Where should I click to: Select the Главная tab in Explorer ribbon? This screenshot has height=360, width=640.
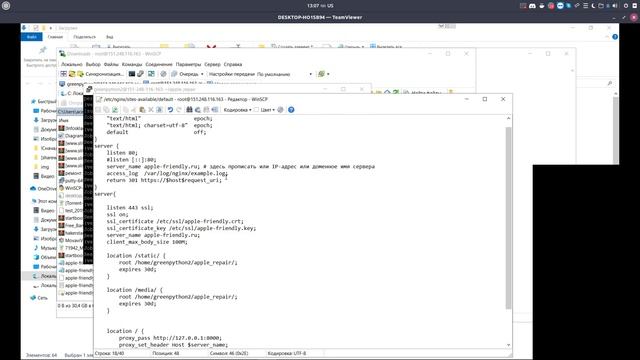click(55, 37)
